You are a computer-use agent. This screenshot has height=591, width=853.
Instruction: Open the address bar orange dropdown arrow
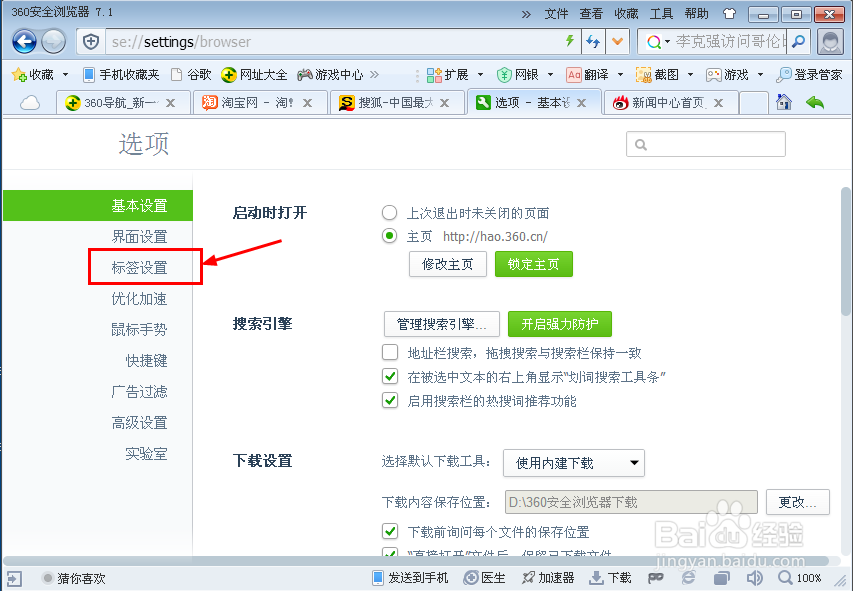617,41
